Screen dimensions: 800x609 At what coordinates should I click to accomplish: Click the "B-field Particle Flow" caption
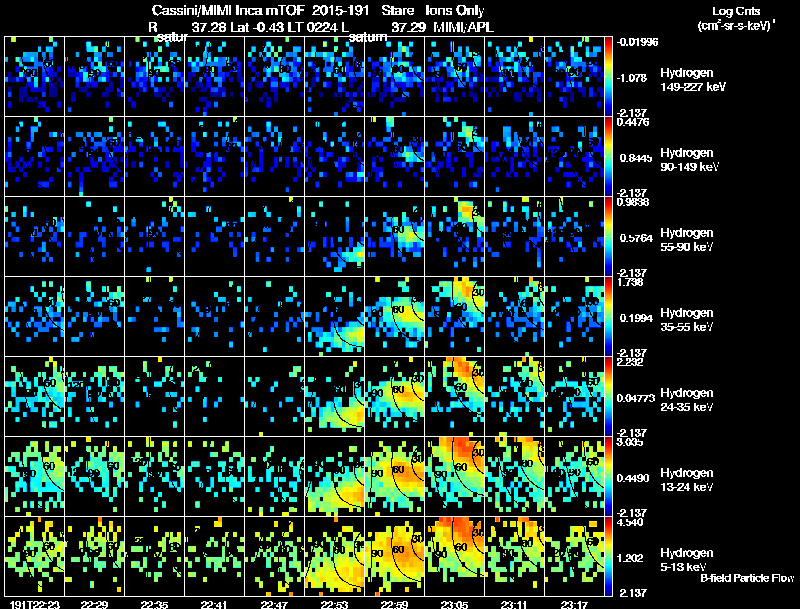click(747, 578)
